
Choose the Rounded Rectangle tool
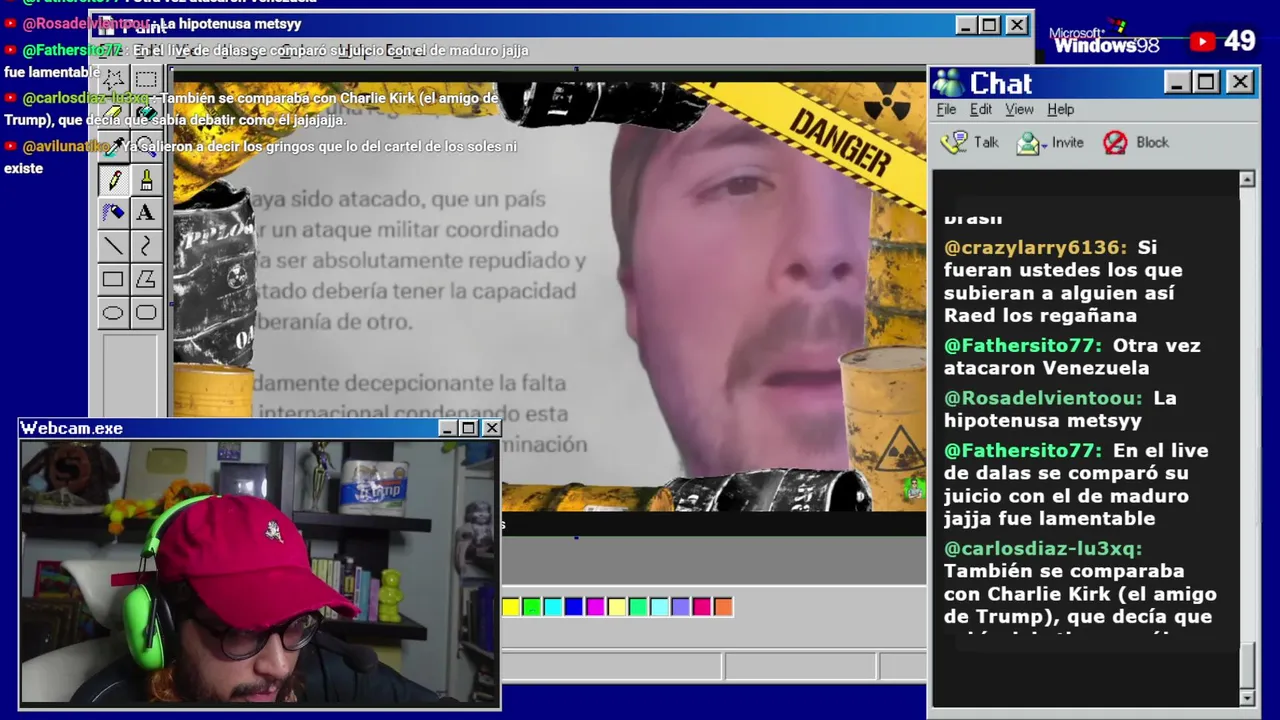pyautogui.click(x=146, y=313)
